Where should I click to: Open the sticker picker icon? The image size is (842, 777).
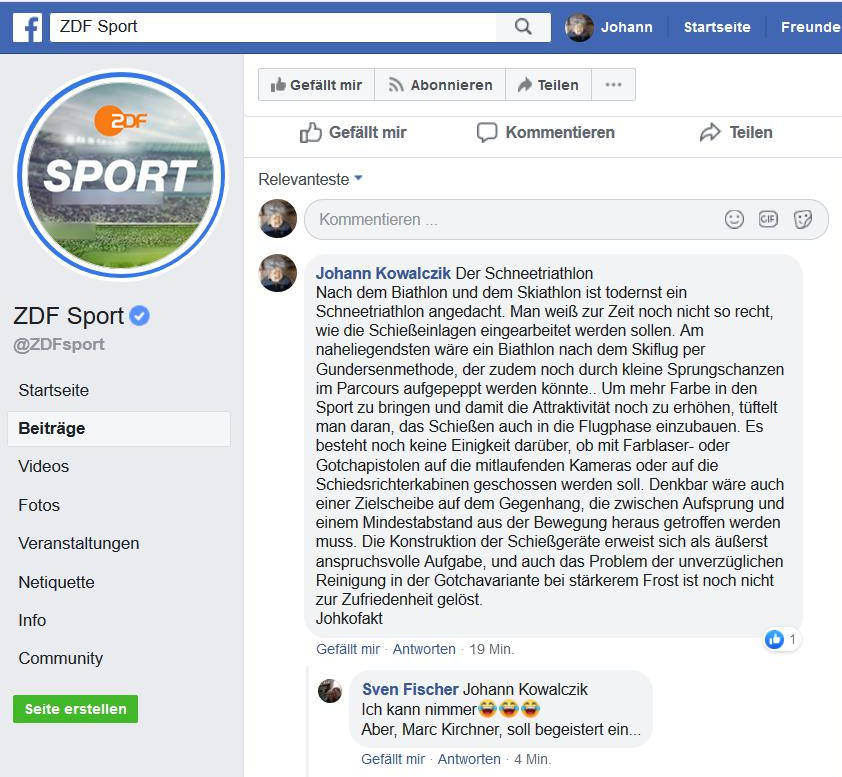point(803,219)
